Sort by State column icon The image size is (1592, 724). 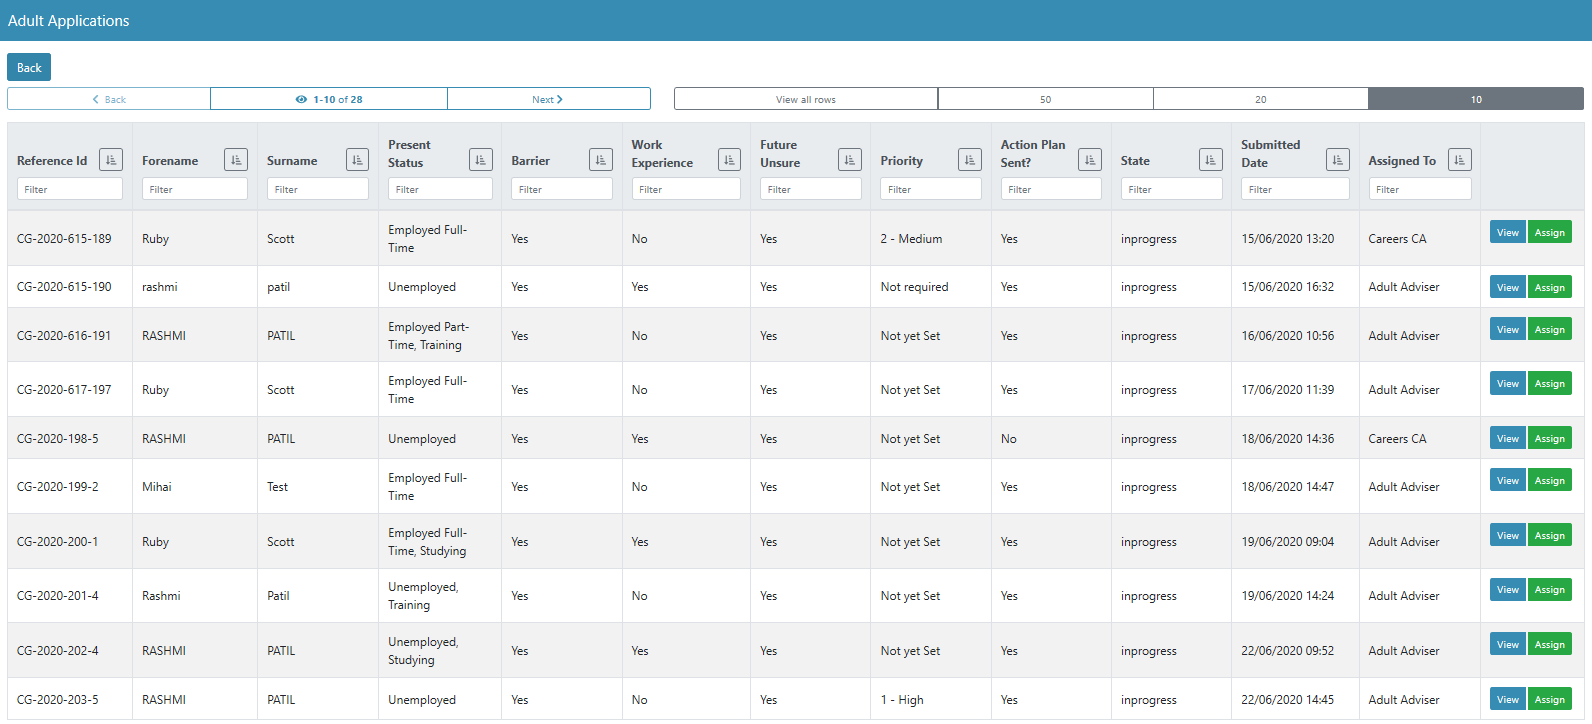[x=1211, y=159]
